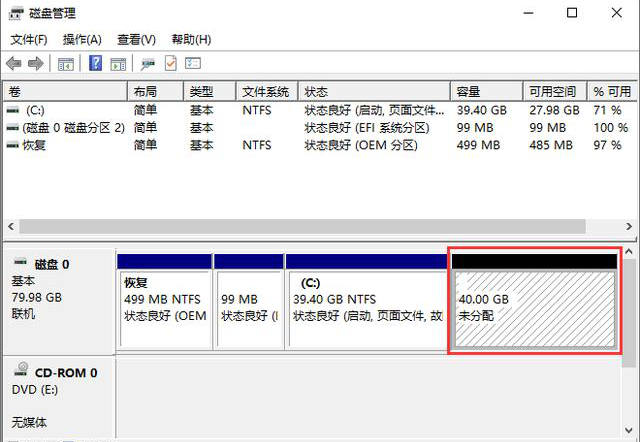The image size is (640, 442).
Task: Click the show/hide action pane icon
Action: [118, 64]
